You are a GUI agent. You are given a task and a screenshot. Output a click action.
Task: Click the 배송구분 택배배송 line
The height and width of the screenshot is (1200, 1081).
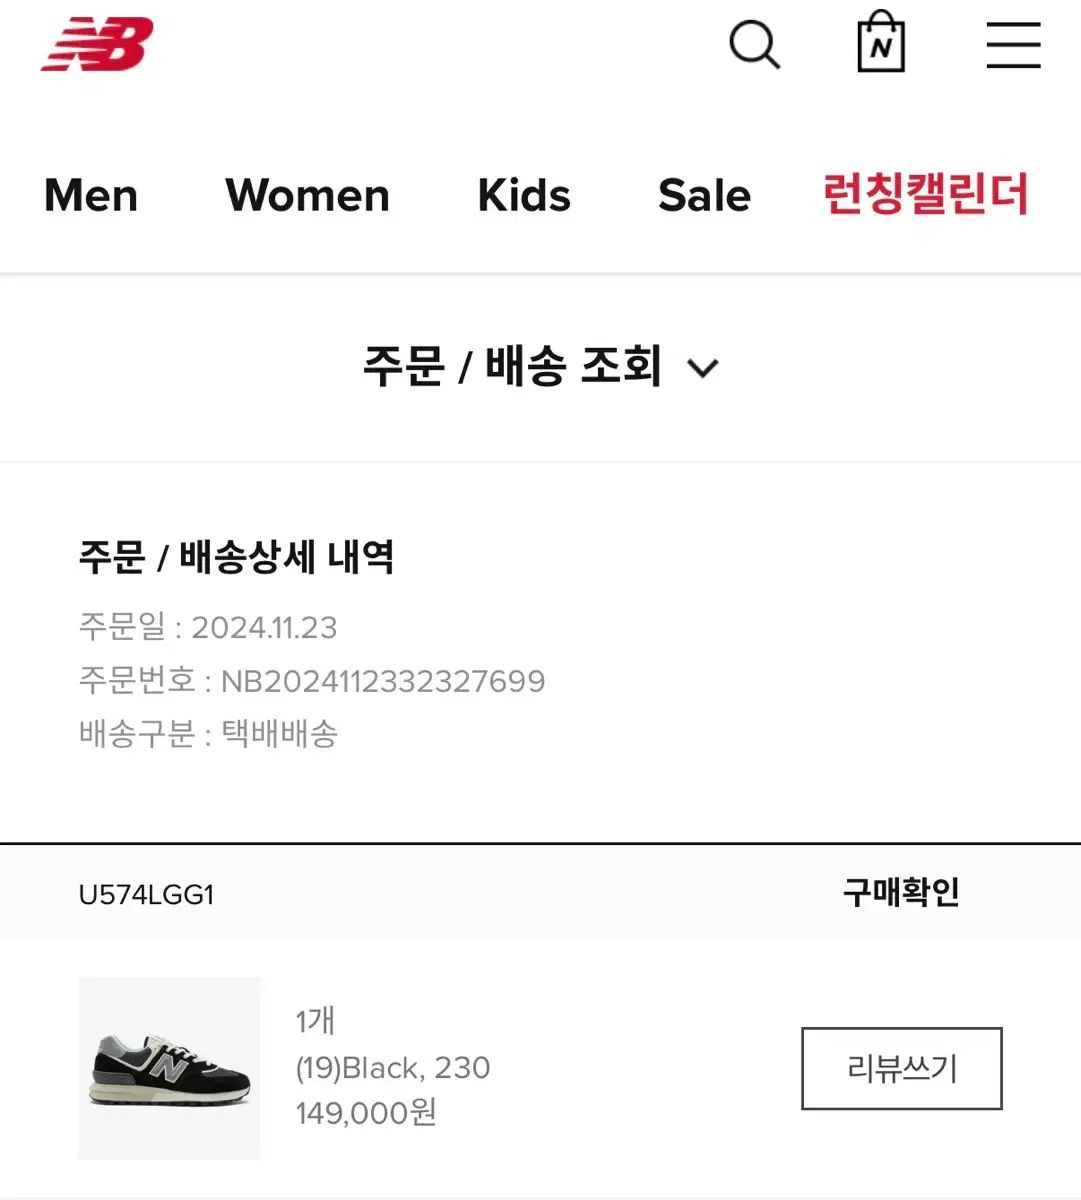coord(208,734)
